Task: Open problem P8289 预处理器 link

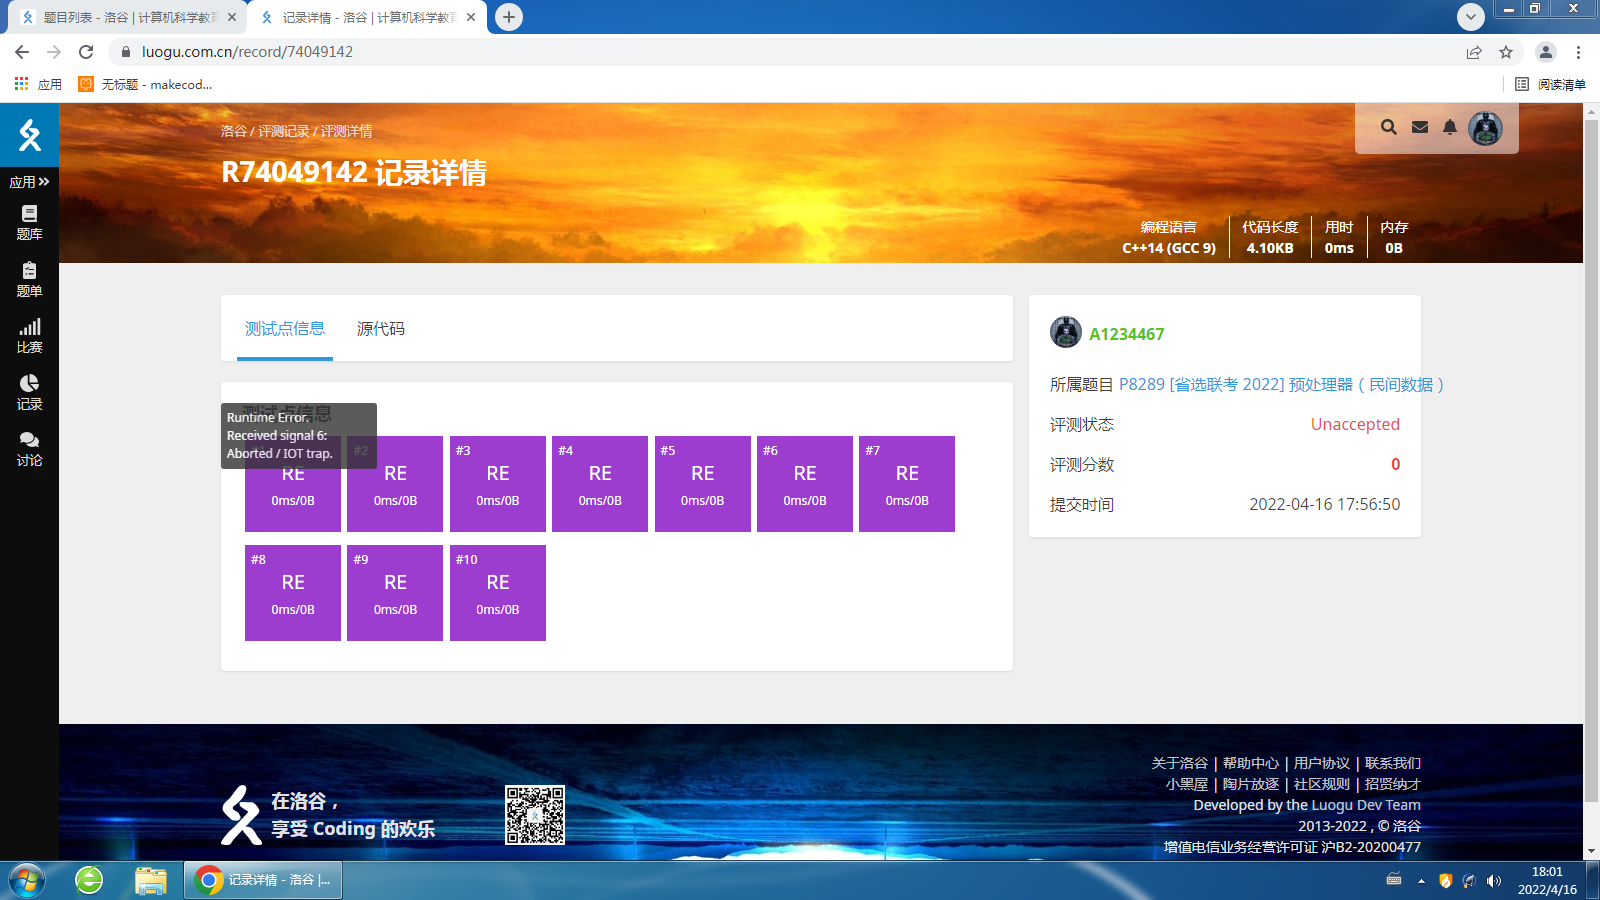Action: [1280, 385]
